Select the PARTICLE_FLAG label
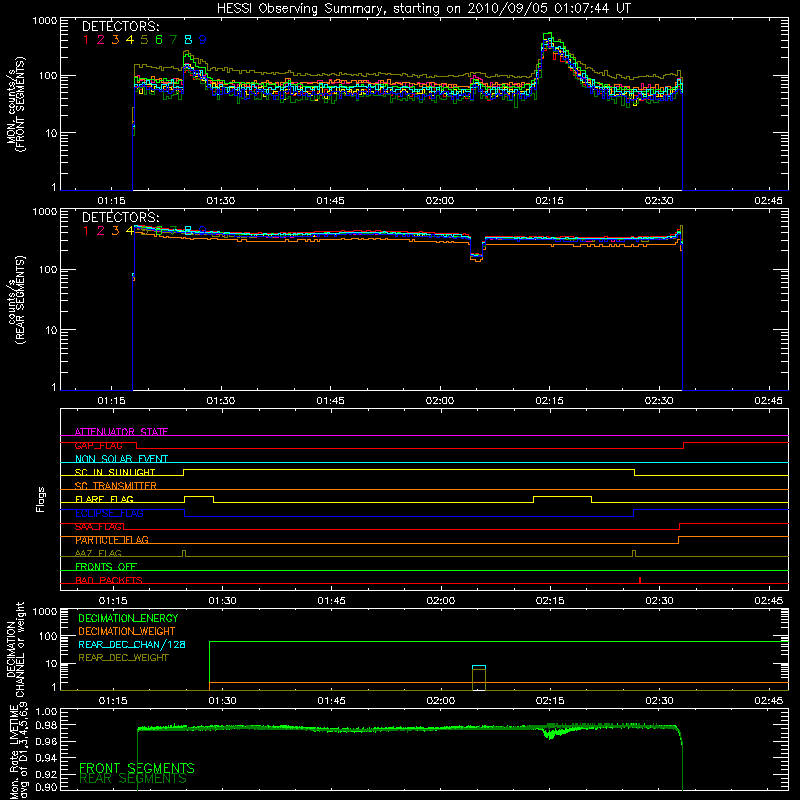This screenshot has height=800, width=800. pyautogui.click(x=112, y=540)
